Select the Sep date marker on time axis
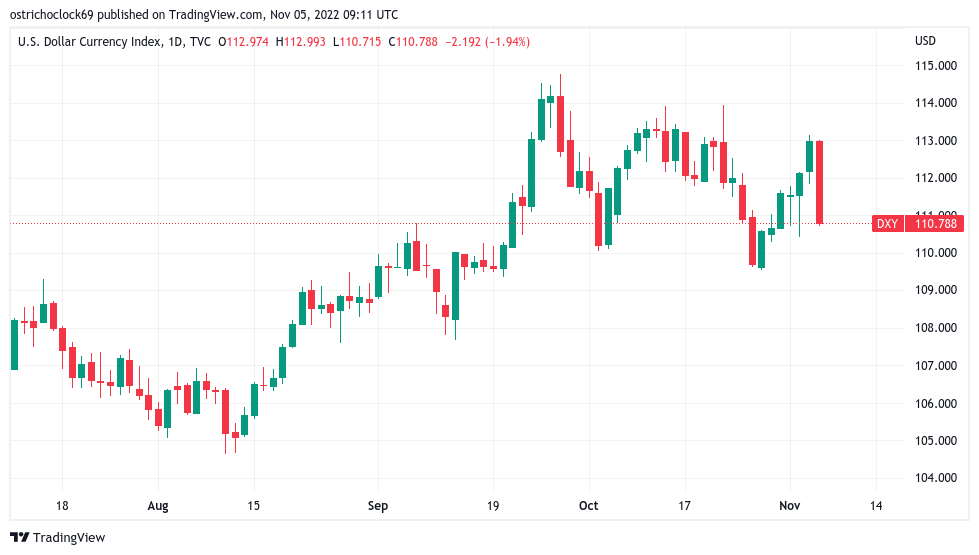The image size is (979, 555). (x=377, y=506)
